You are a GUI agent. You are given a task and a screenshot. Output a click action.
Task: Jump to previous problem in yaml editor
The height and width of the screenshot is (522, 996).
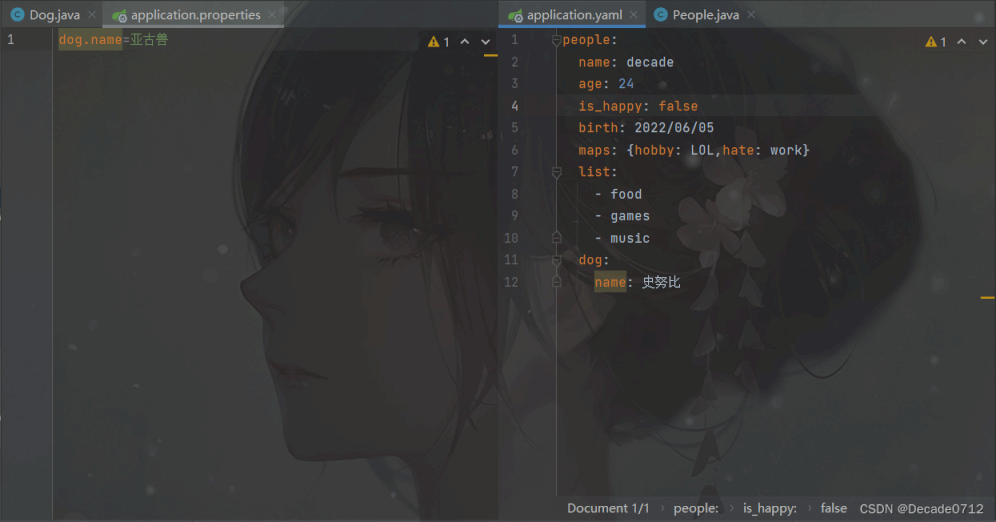pos(962,42)
